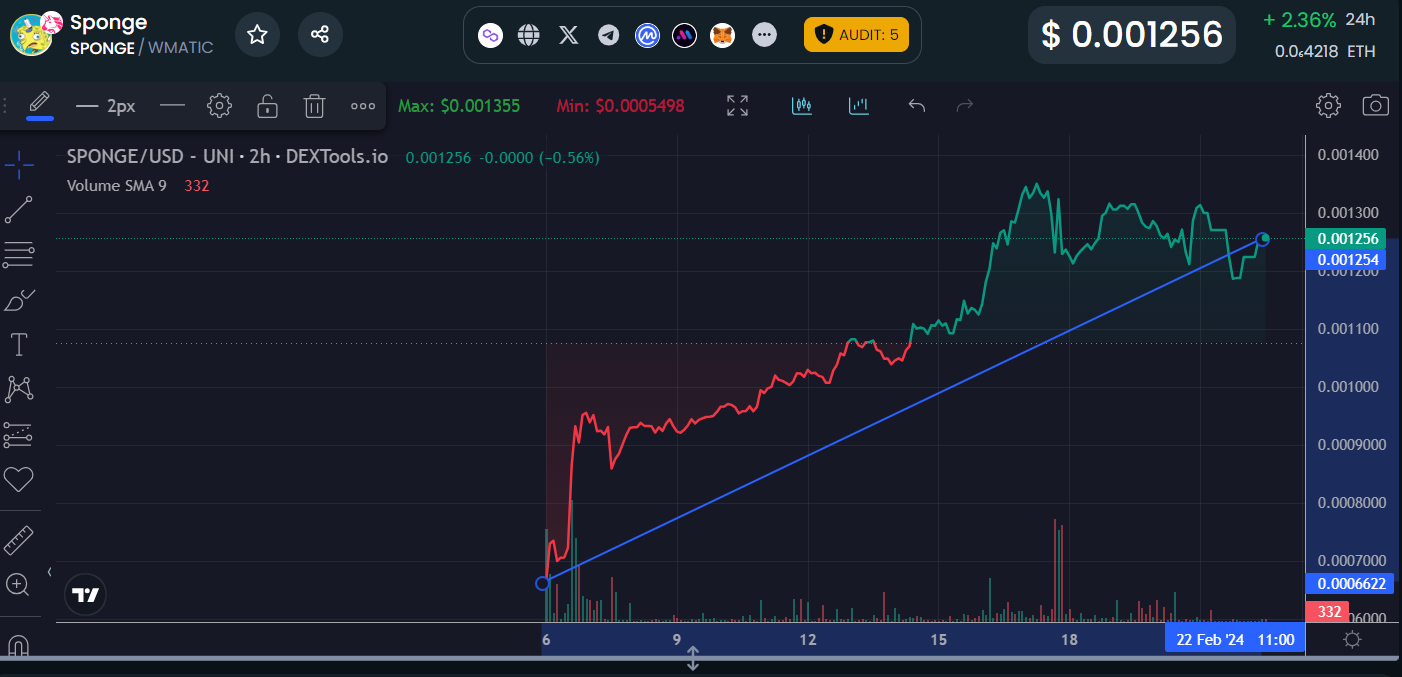This screenshot has width=1402, height=677.
Task: Click the ETH price value at top right
Action: (1325, 51)
